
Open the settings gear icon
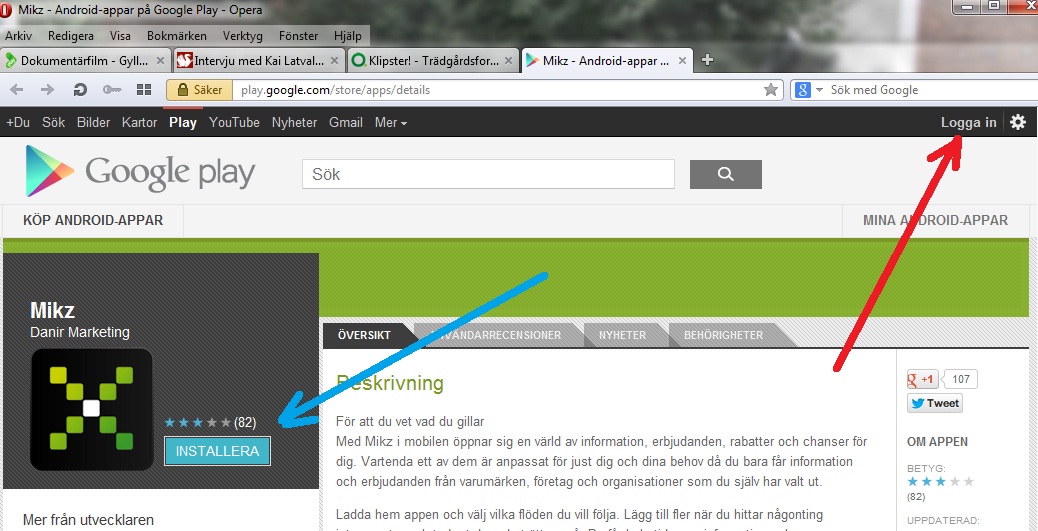point(1018,122)
